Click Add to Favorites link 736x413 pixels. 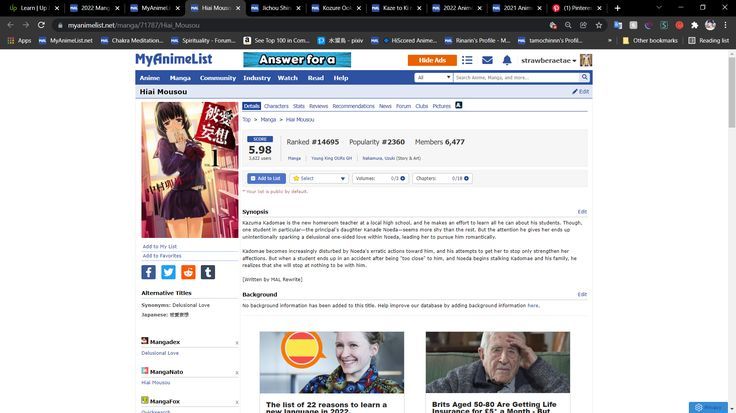pos(162,256)
